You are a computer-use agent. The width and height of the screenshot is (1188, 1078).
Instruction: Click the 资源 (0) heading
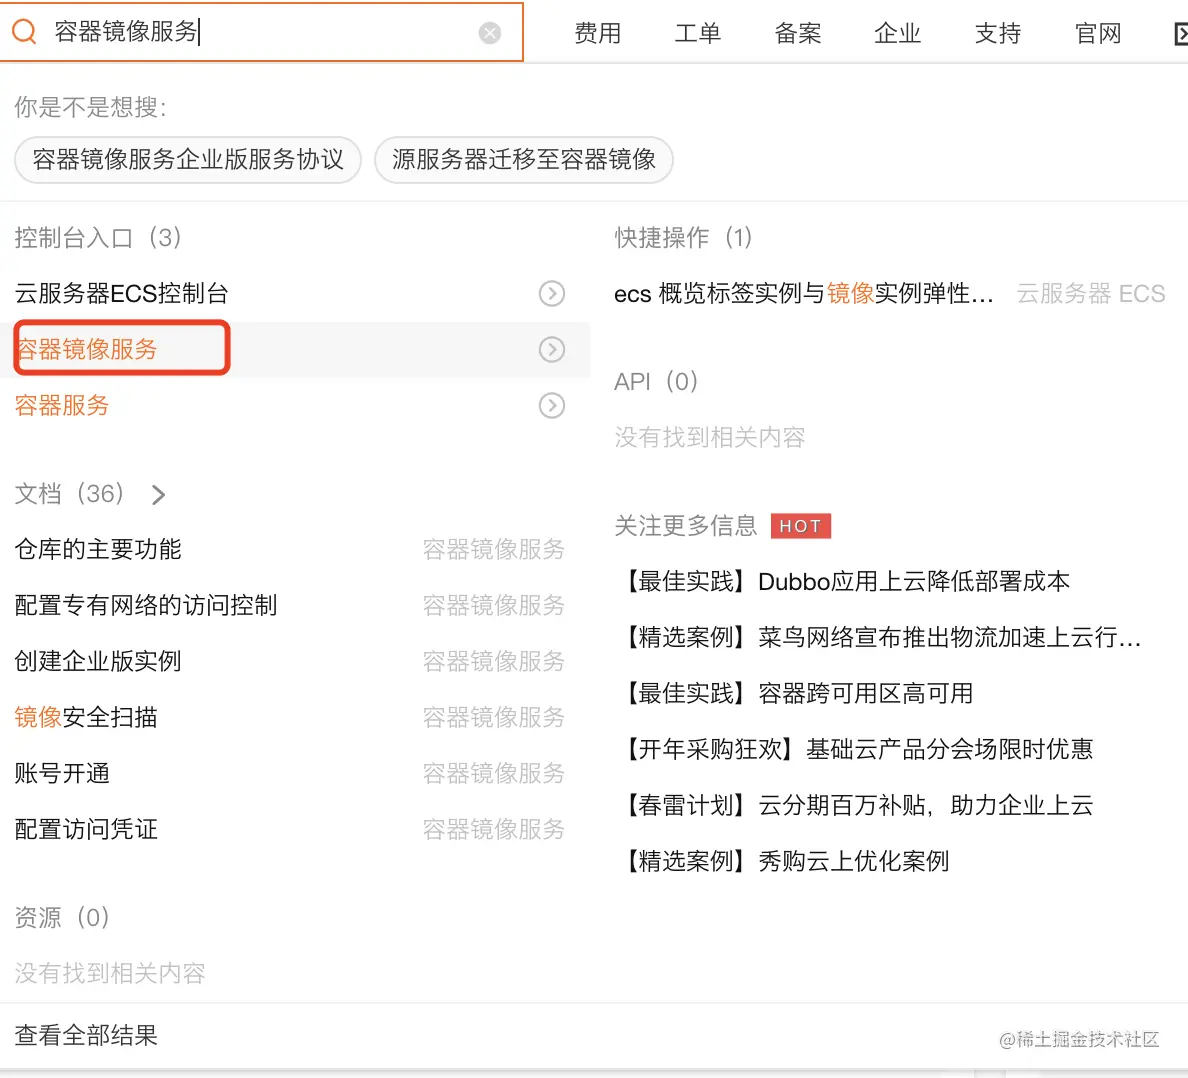coord(62,917)
